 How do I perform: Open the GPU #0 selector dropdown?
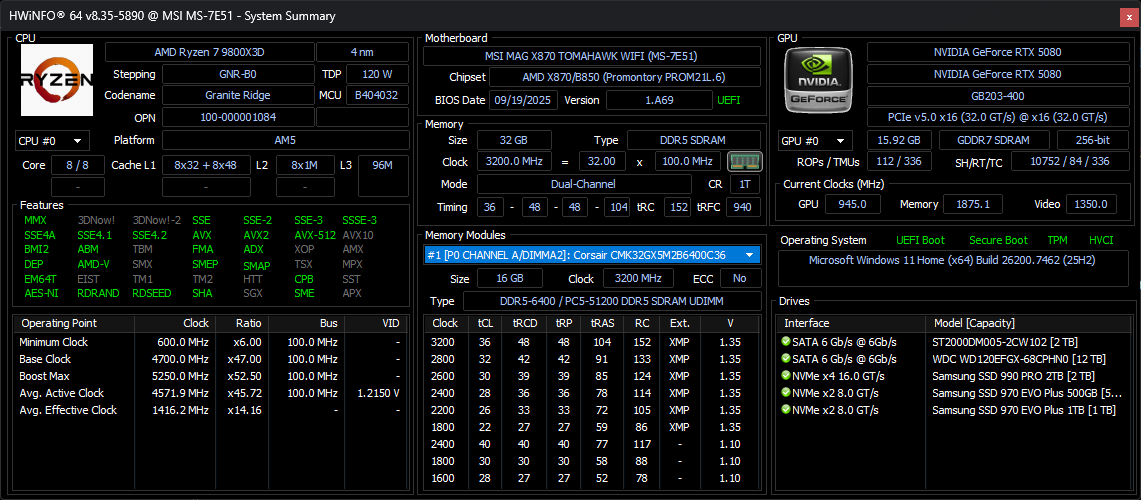click(815, 140)
